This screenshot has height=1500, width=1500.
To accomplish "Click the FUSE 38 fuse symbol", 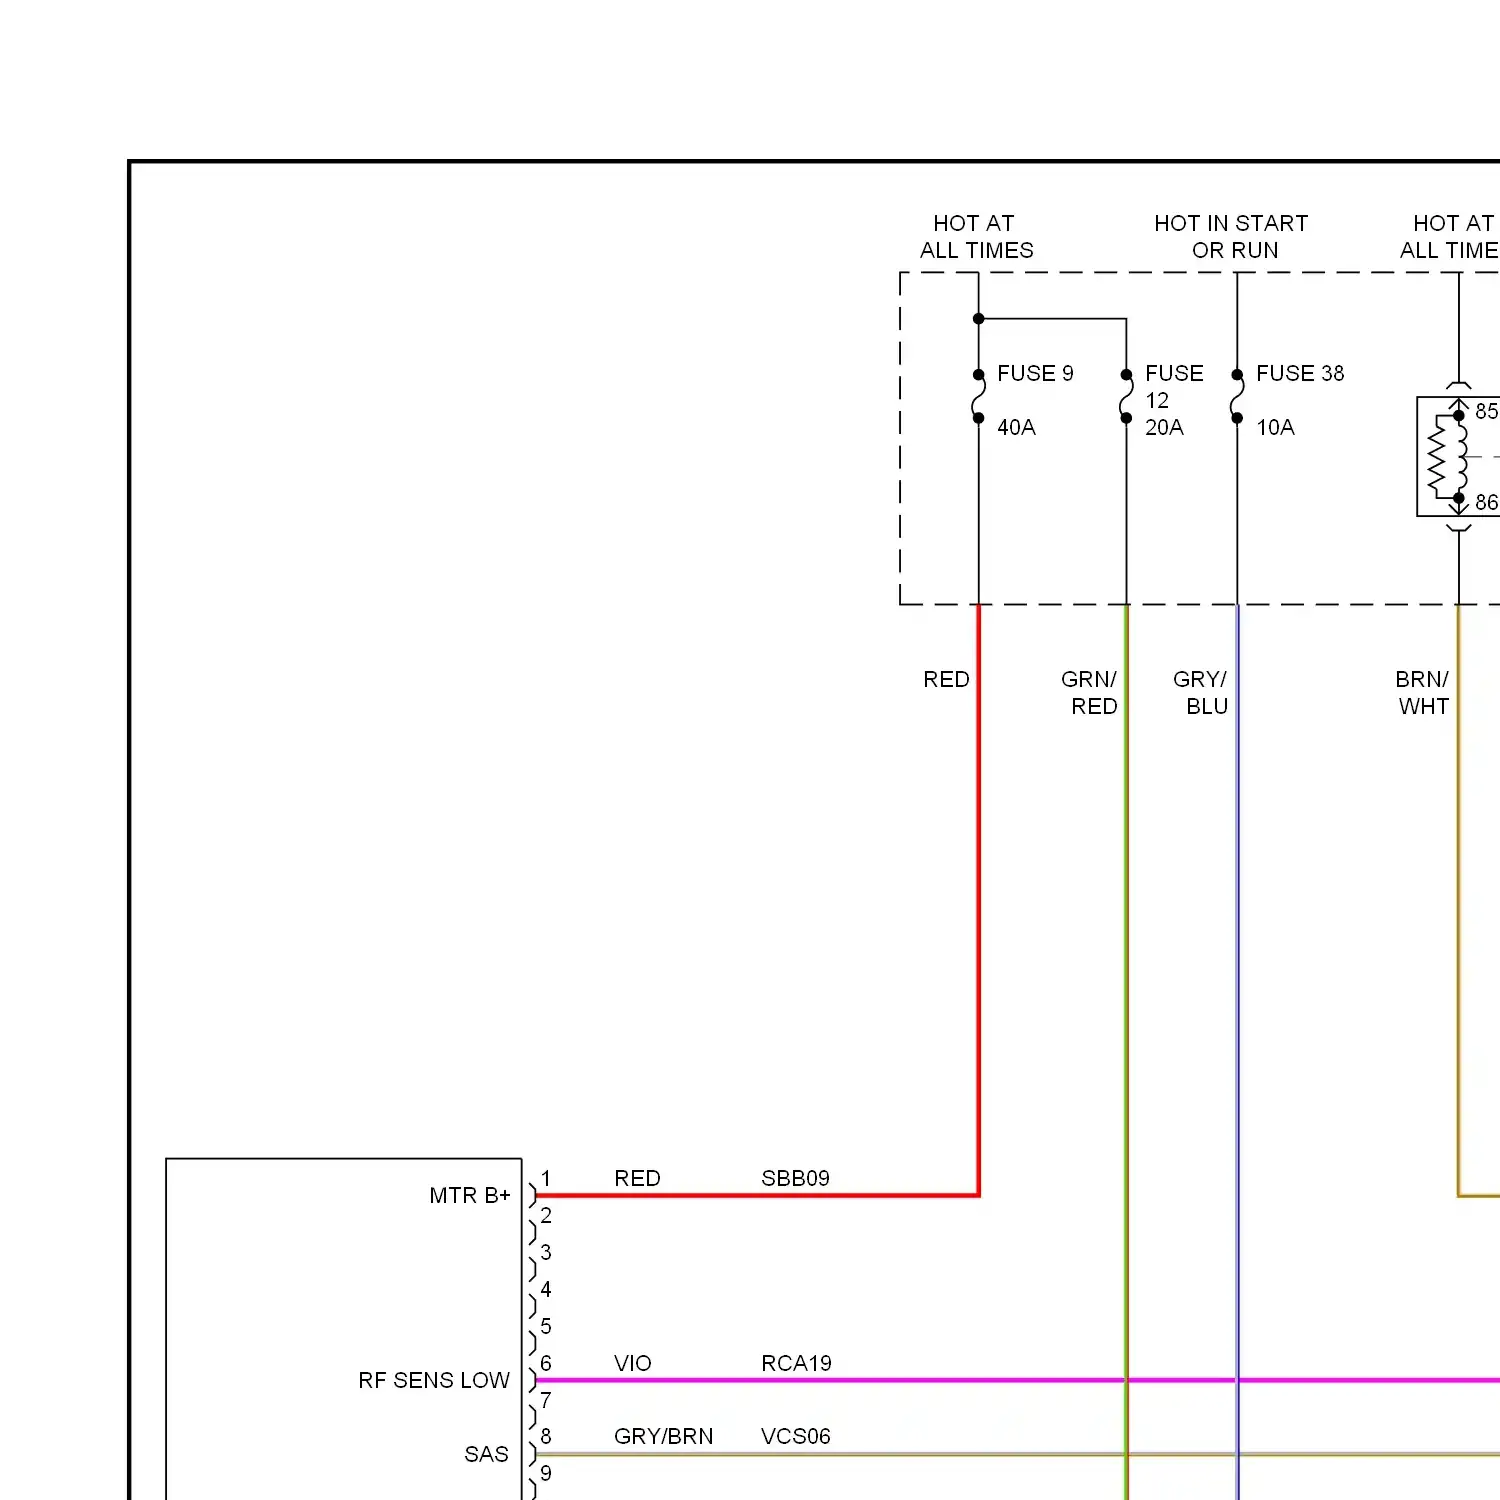I will [1237, 397].
